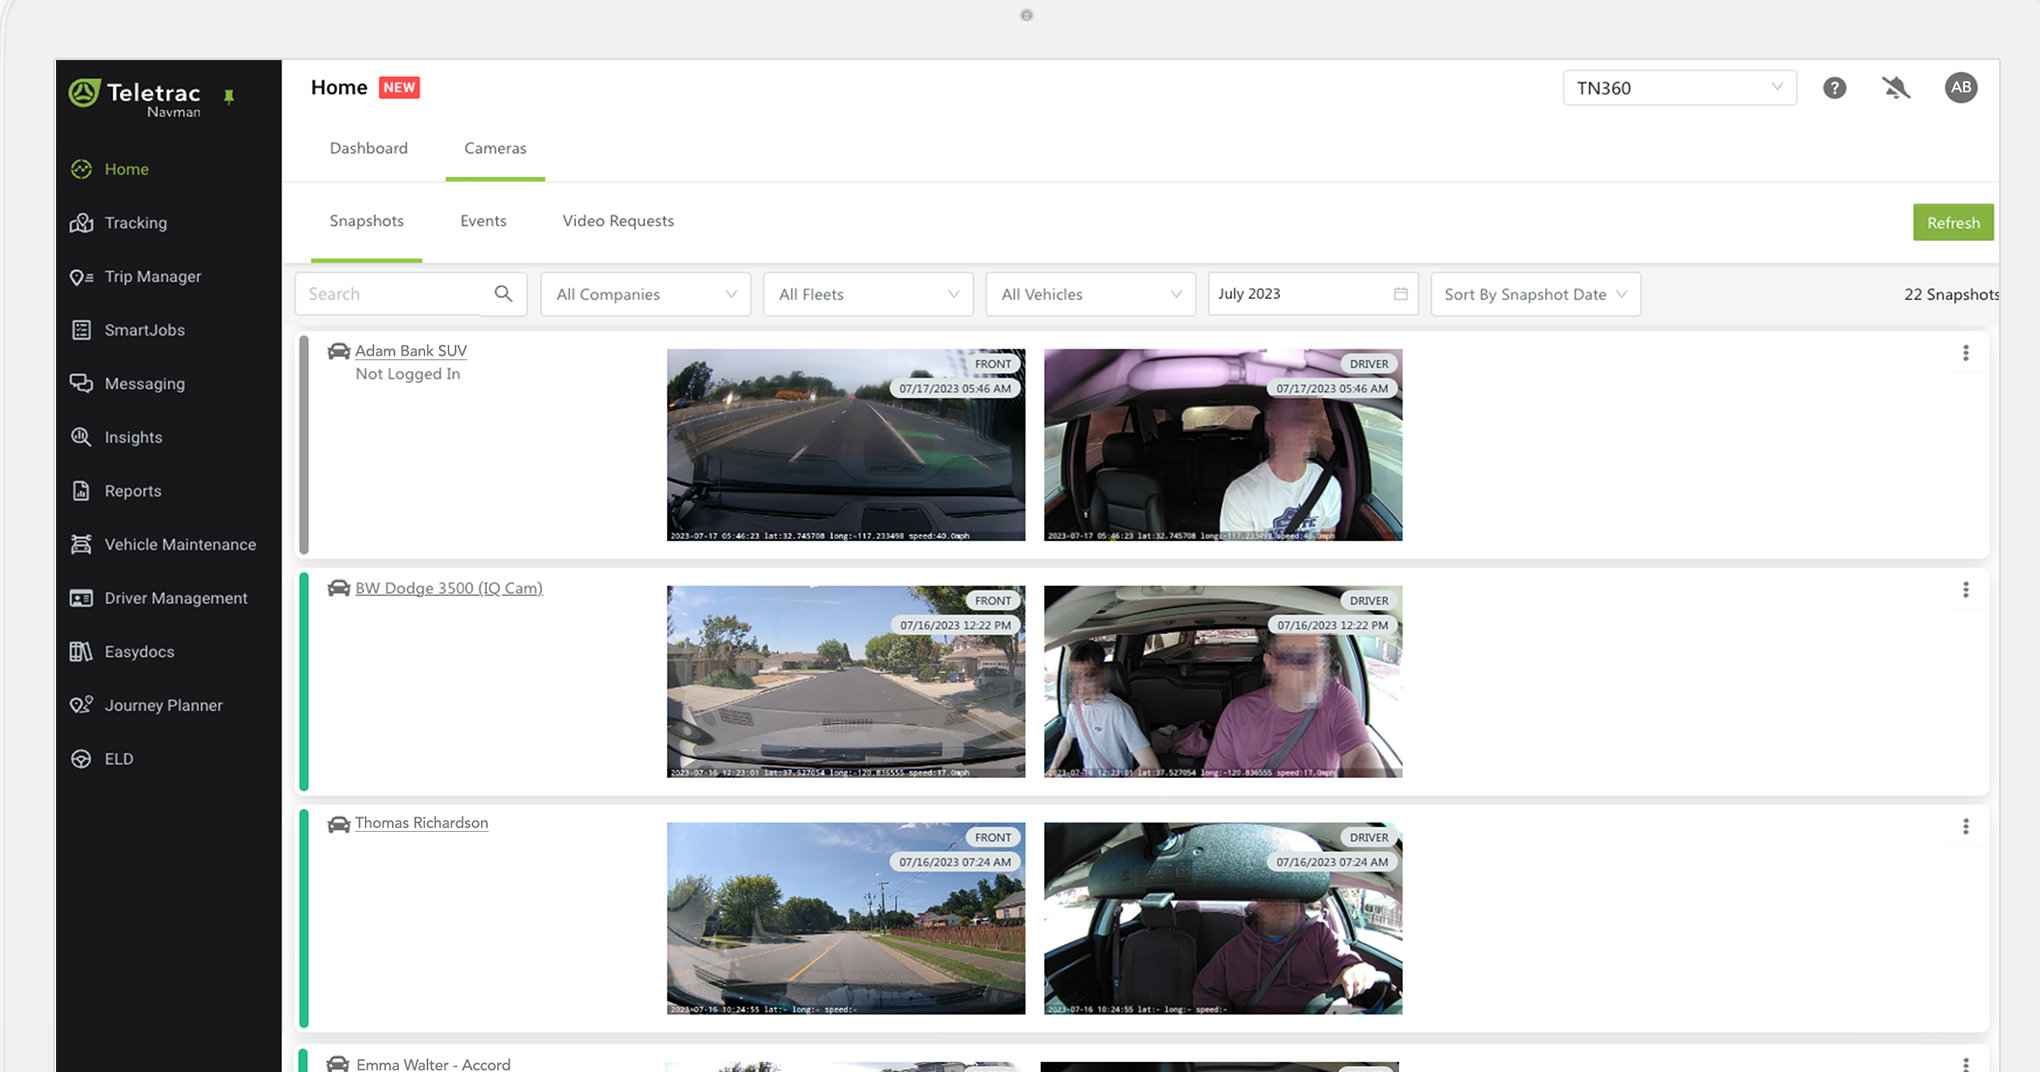The width and height of the screenshot is (2040, 1072).
Task: Click the Teletrac Navman logo
Action: (x=134, y=98)
